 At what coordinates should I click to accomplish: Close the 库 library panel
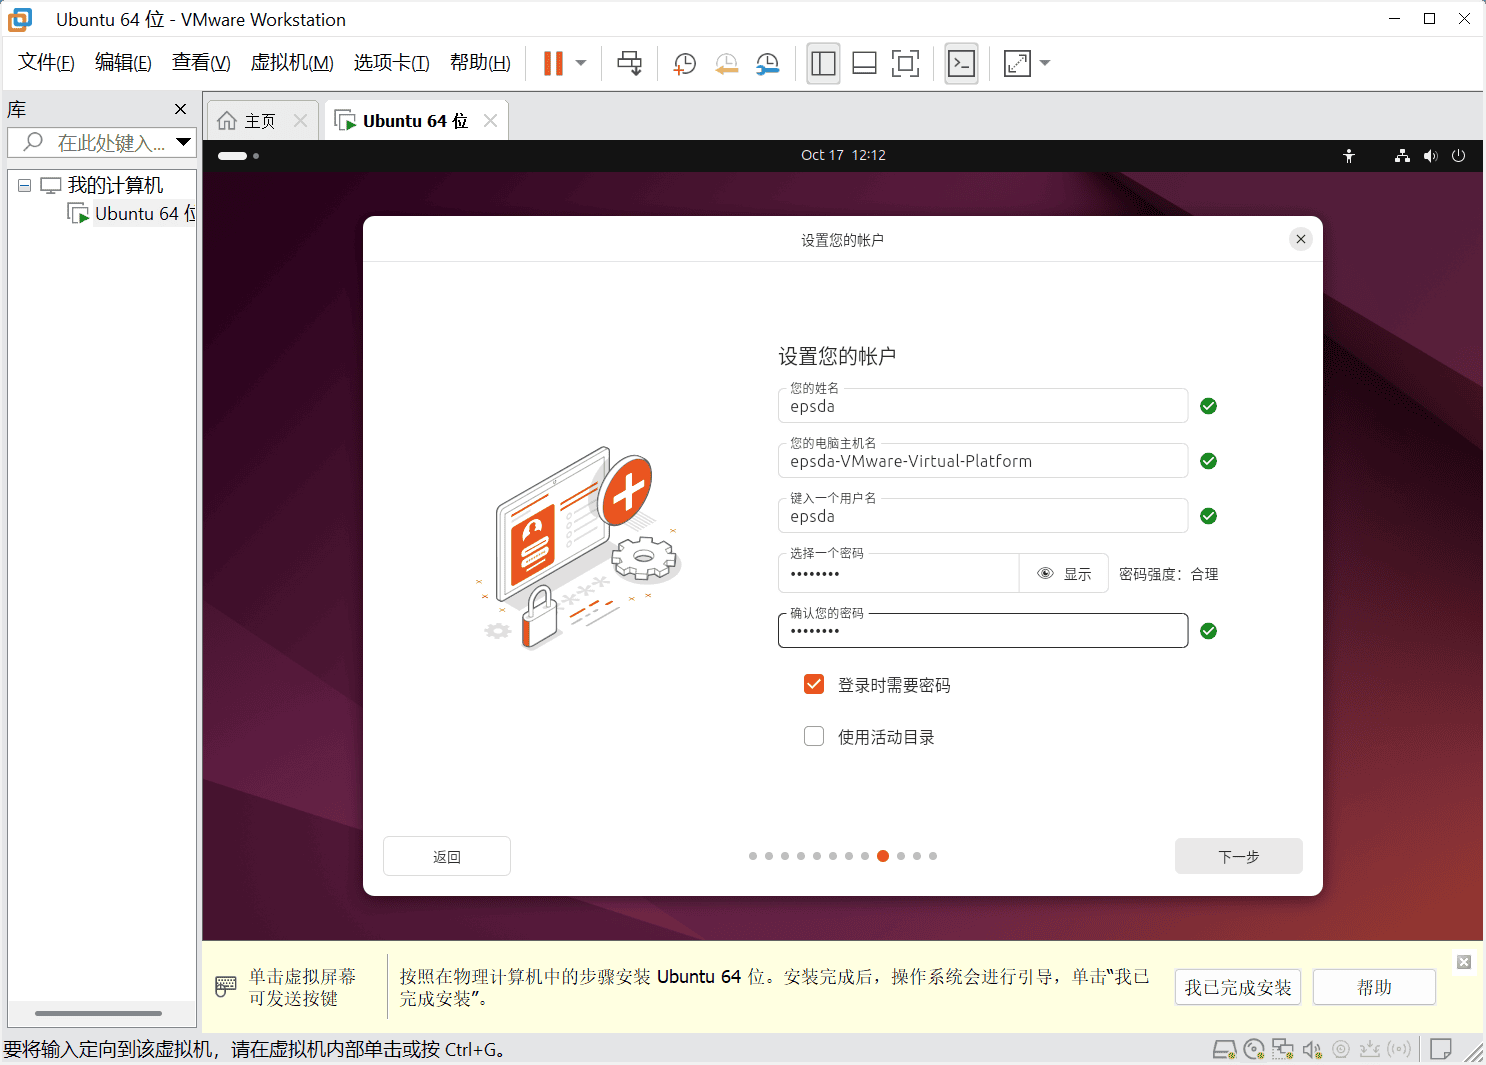(x=180, y=109)
